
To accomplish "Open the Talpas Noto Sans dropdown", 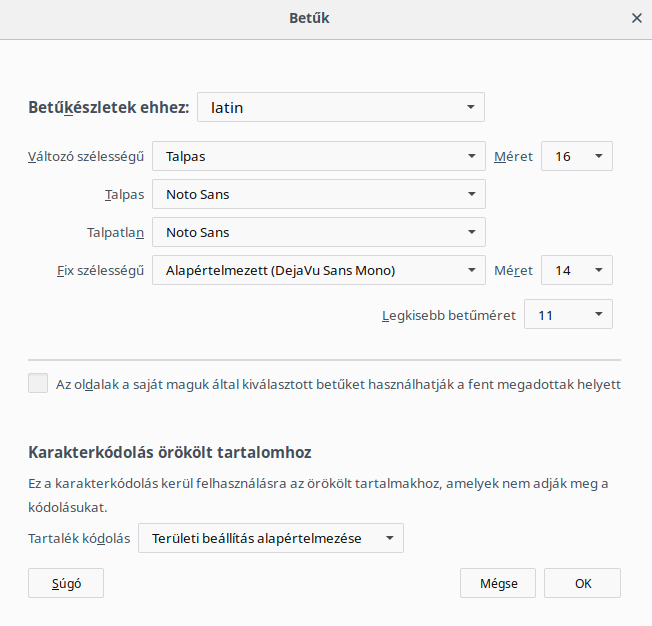I will coord(319,194).
